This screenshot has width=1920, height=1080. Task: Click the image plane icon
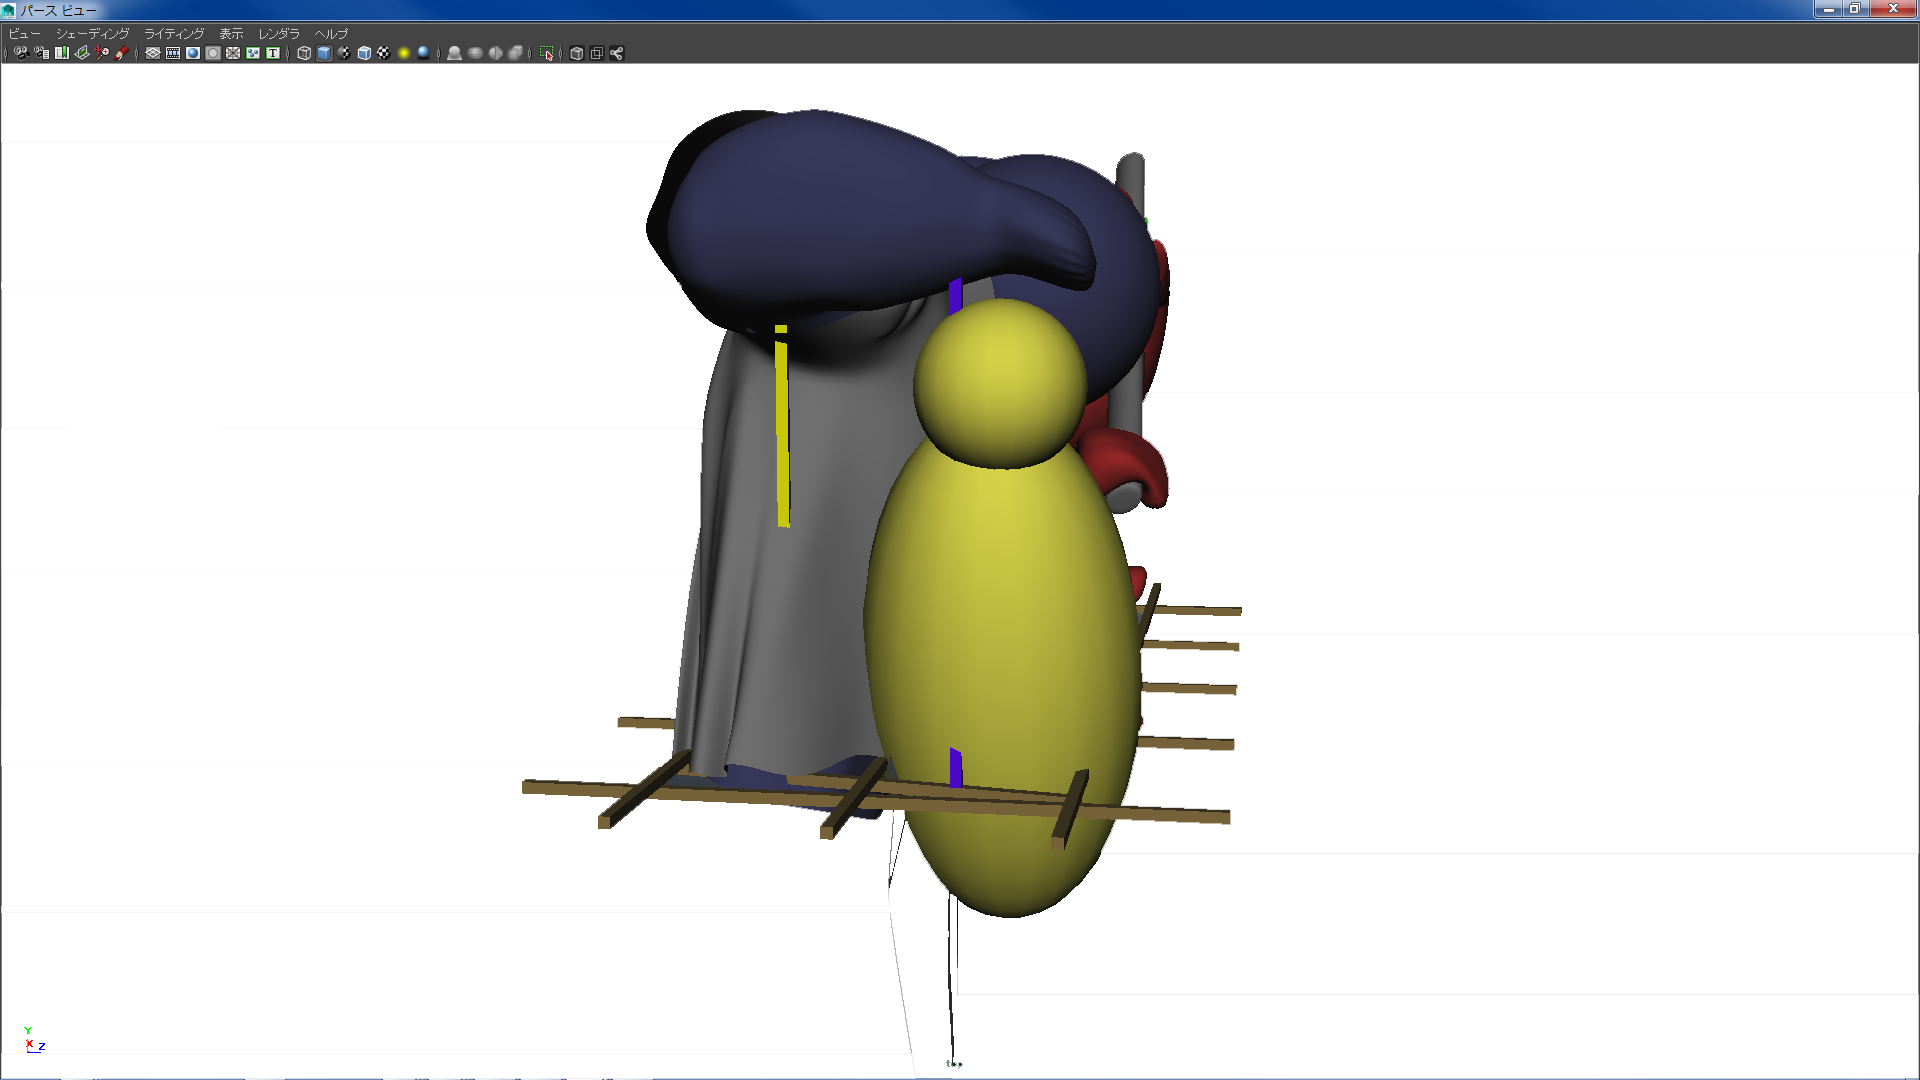click(82, 53)
